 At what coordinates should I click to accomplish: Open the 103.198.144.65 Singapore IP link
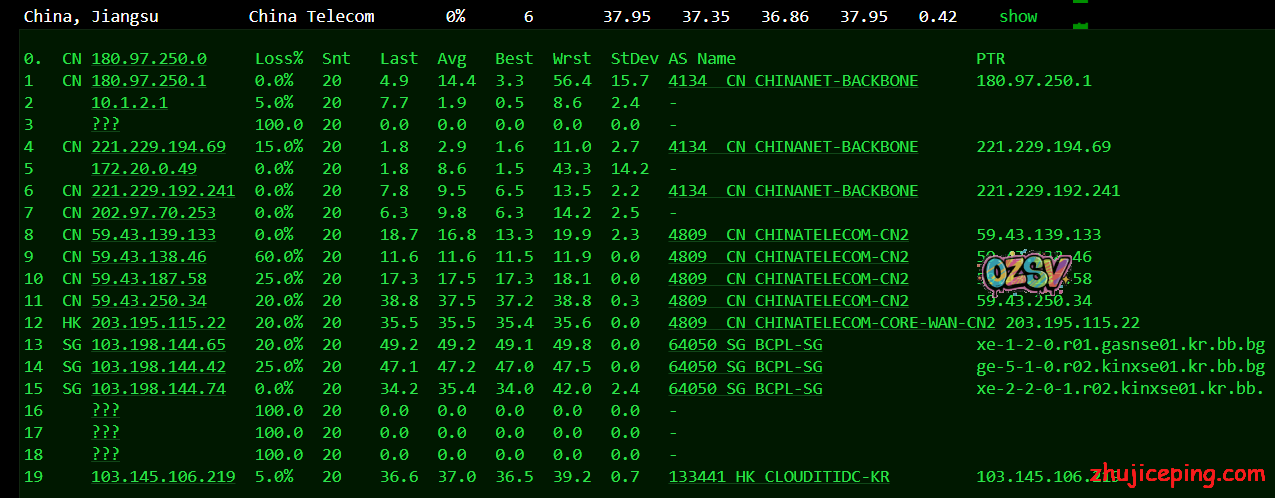click(x=158, y=345)
